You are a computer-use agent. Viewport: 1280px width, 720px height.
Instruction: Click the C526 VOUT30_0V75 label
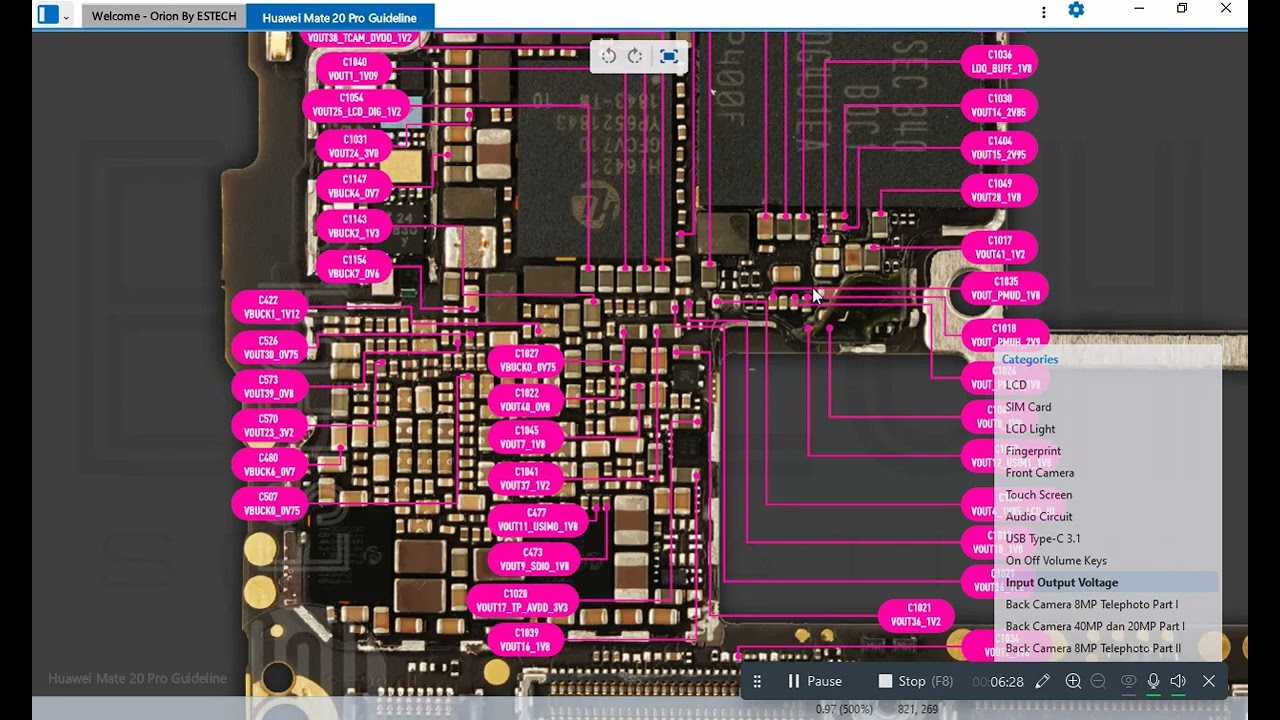click(270, 348)
